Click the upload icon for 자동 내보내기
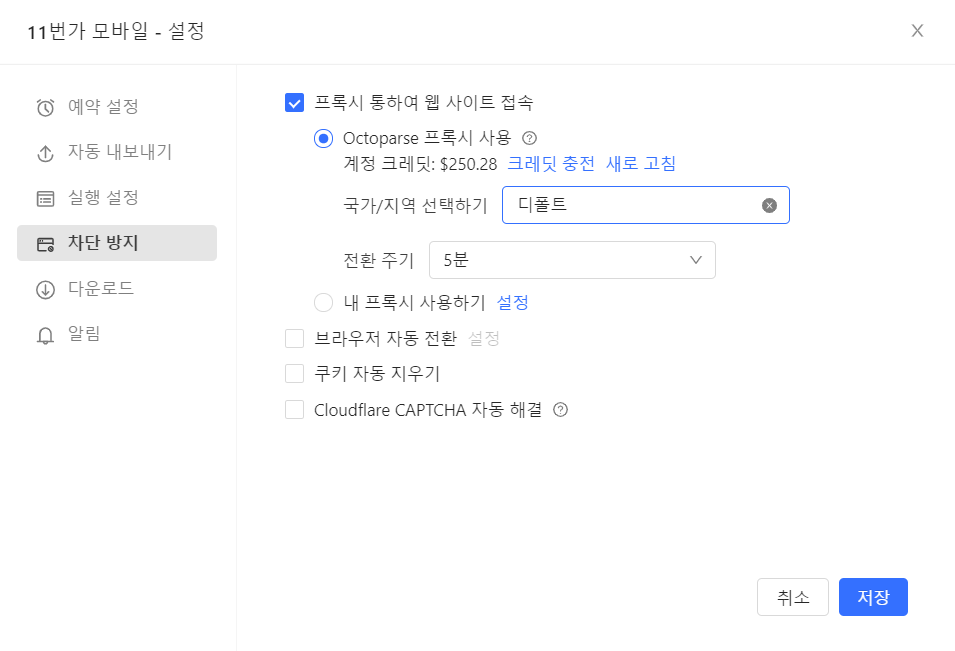The image size is (955, 651). tap(45, 153)
